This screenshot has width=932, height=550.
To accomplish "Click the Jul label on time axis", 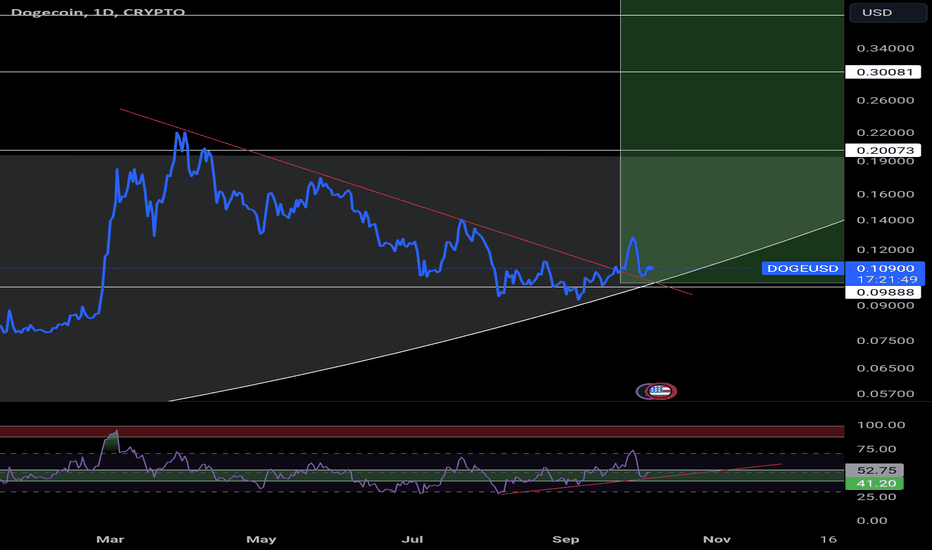I will pyautogui.click(x=412, y=539).
